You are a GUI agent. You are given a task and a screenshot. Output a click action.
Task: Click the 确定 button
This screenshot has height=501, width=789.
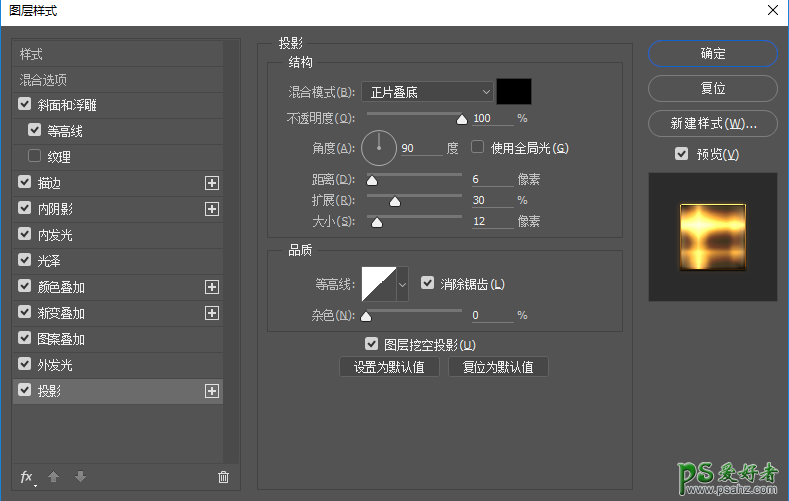(x=712, y=54)
